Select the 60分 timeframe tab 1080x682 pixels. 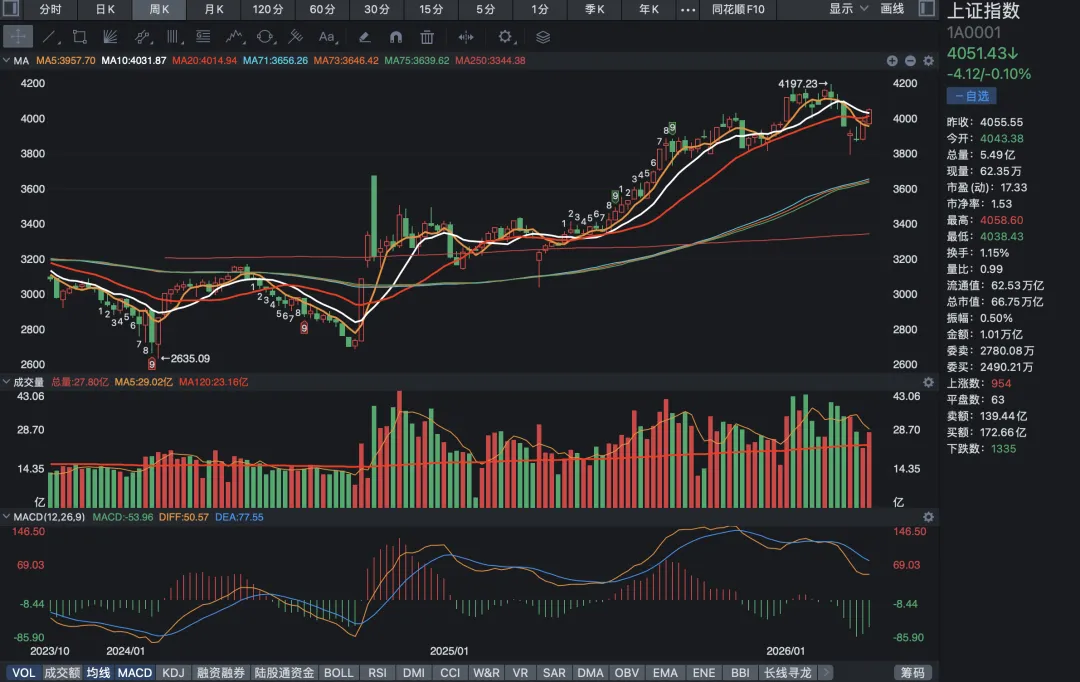pyautogui.click(x=322, y=10)
